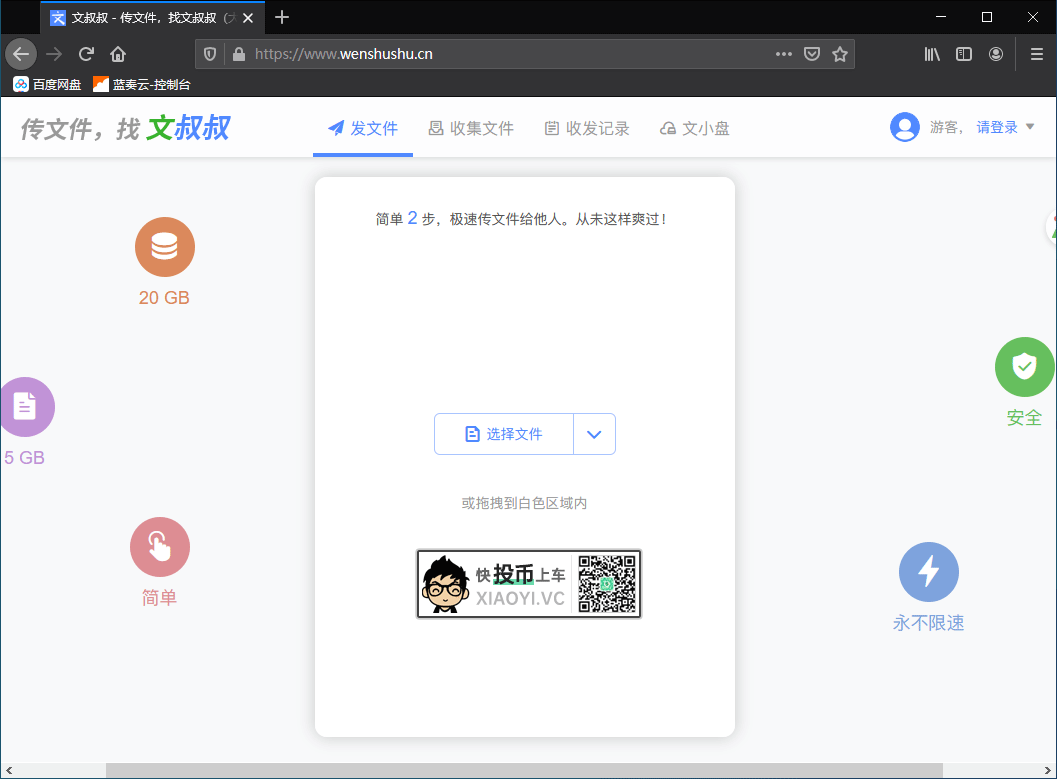Click the guest user avatar icon
The height and width of the screenshot is (779, 1057).
(905, 127)
